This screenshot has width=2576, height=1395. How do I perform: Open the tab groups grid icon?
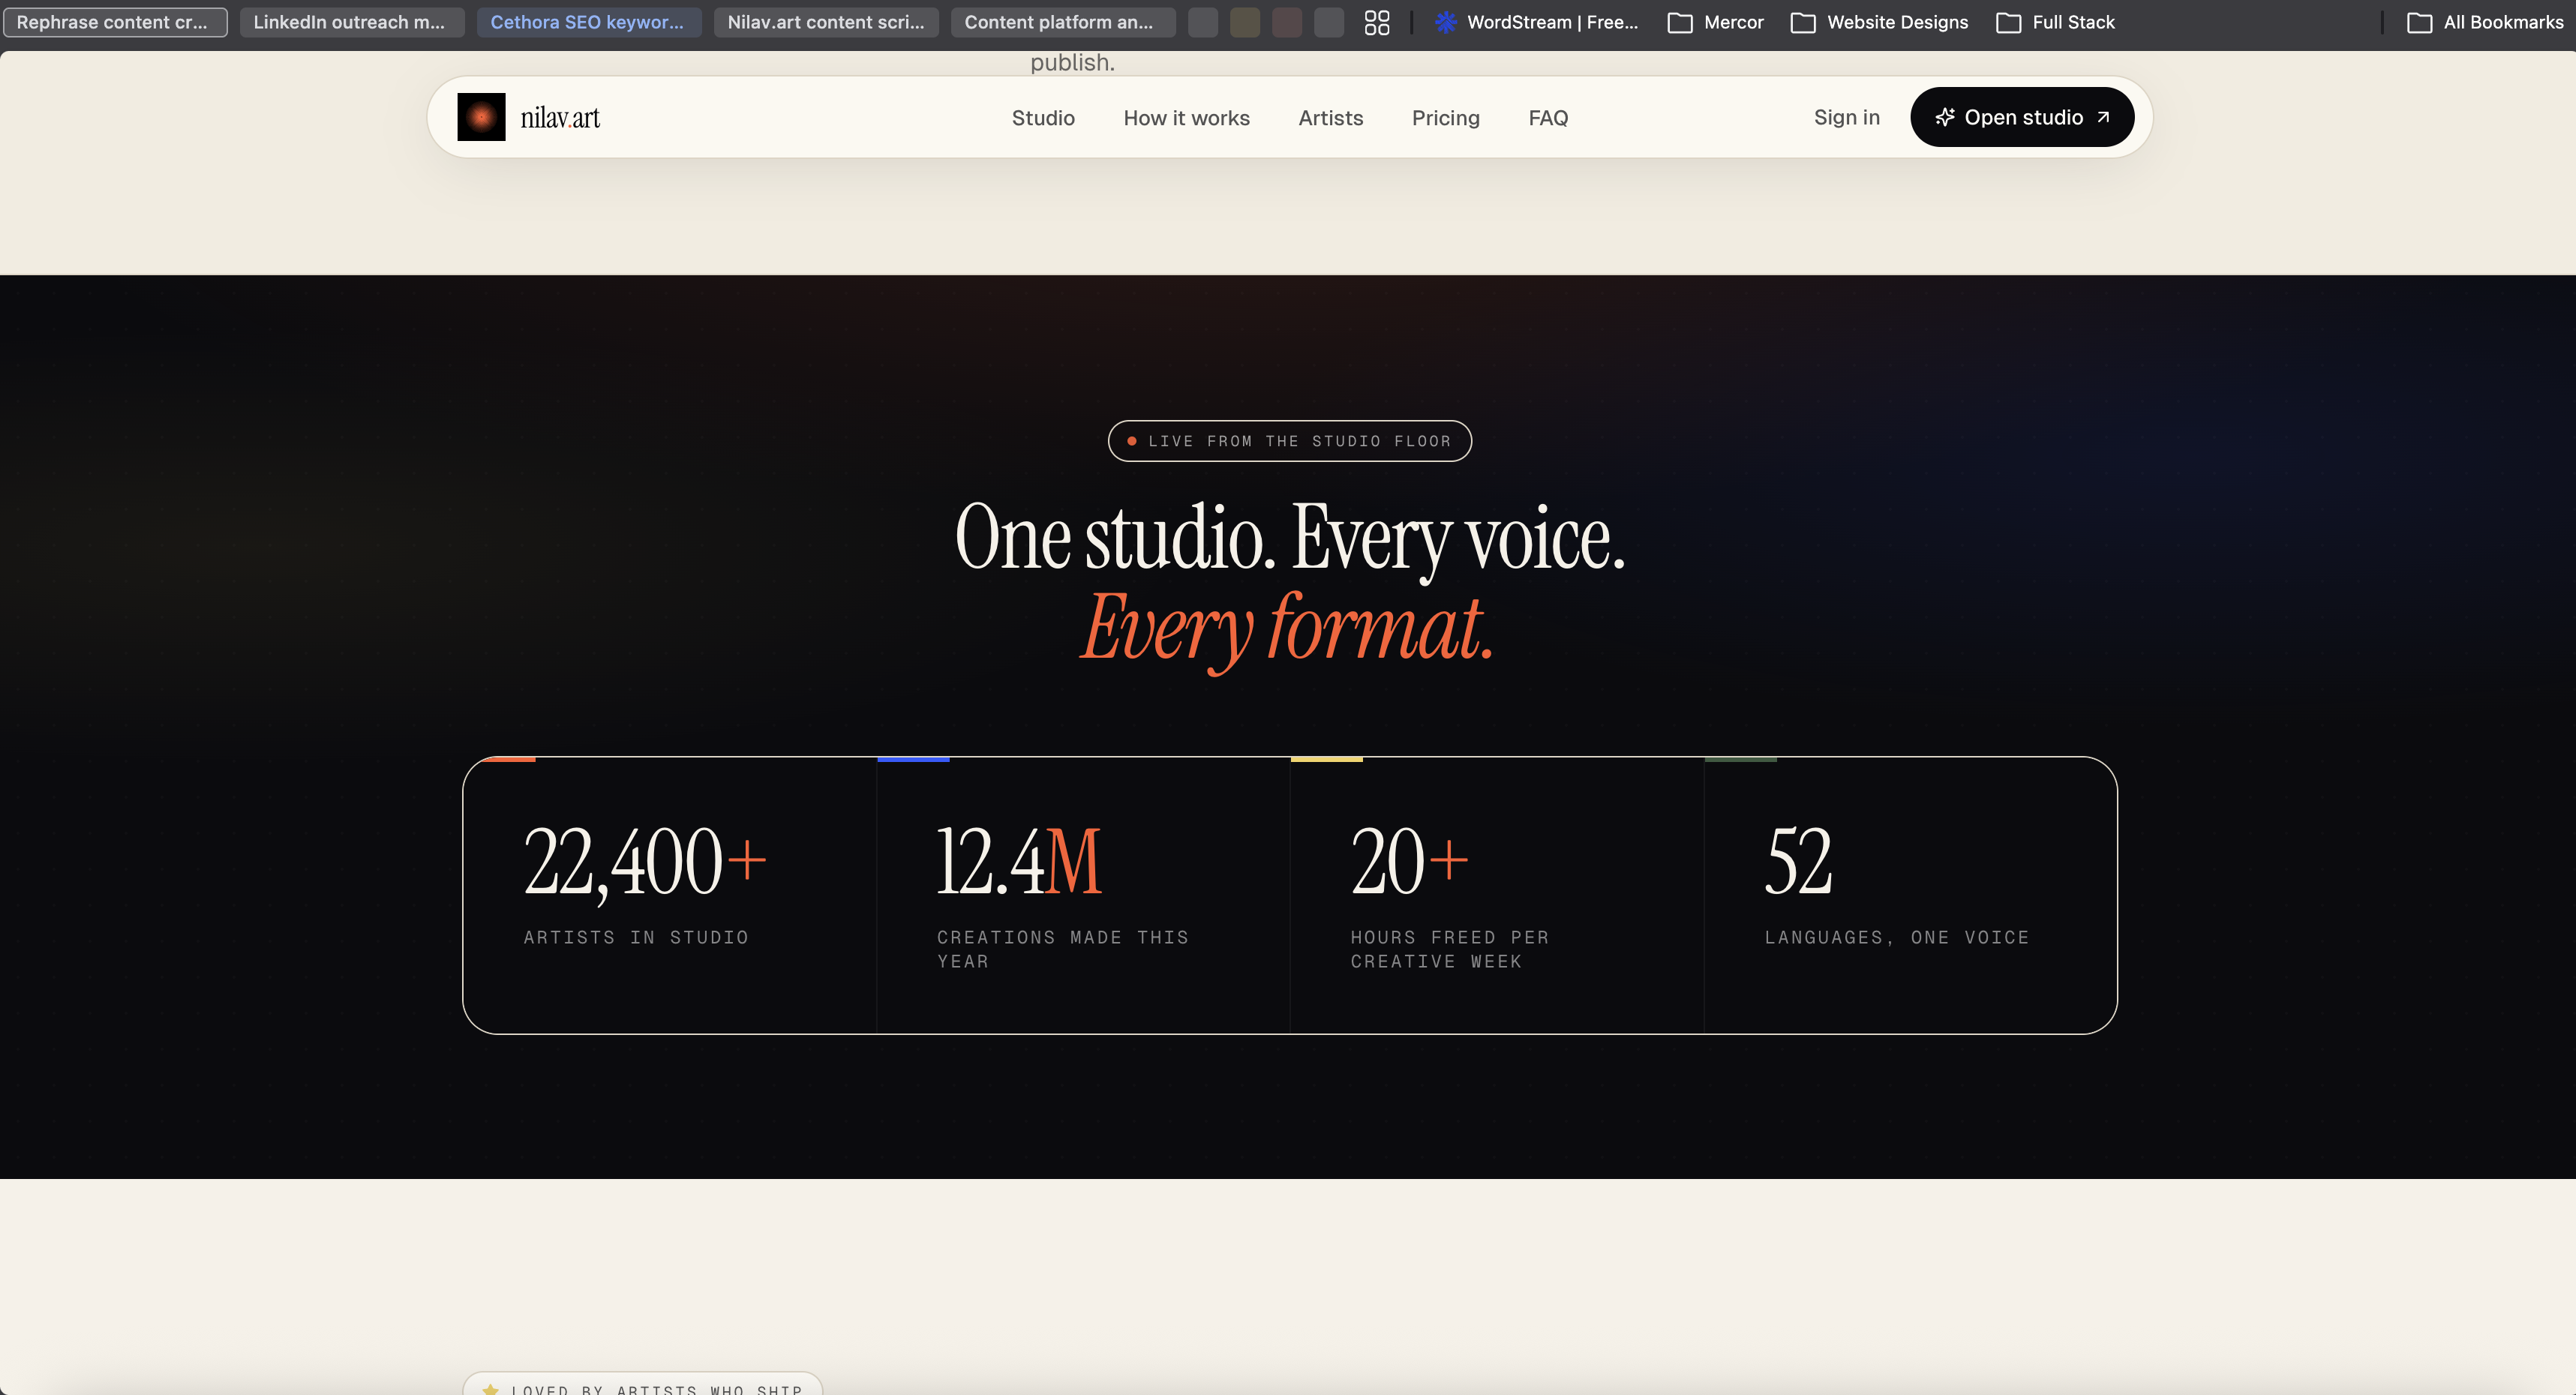(1377, 22)
